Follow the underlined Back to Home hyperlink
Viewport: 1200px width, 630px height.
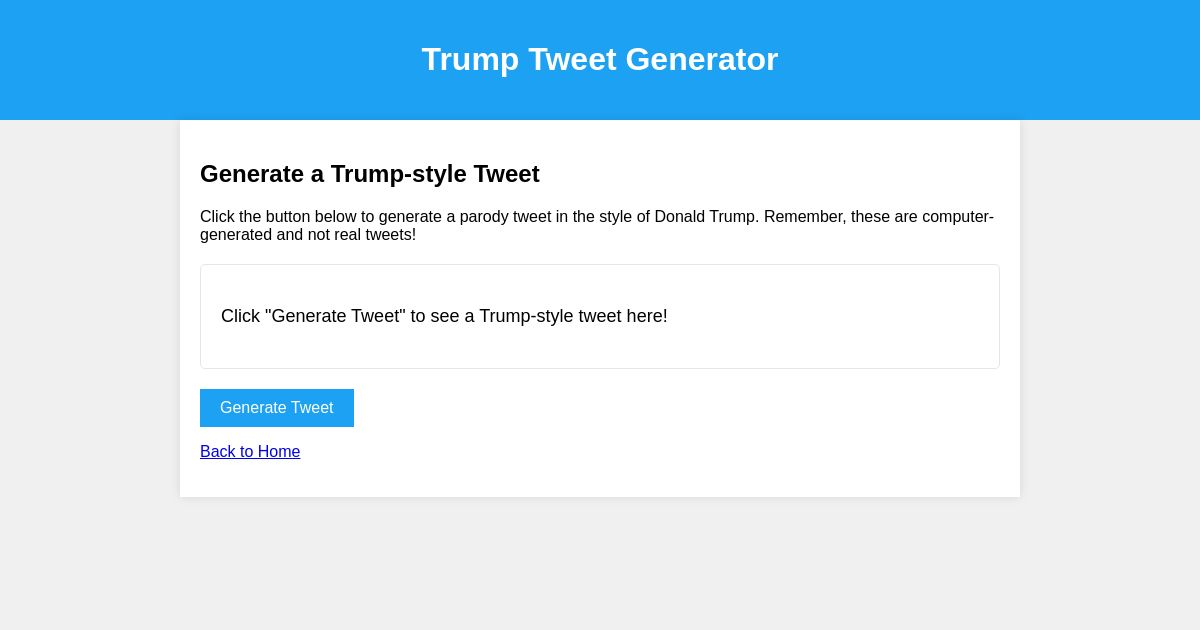click(250, 452)
